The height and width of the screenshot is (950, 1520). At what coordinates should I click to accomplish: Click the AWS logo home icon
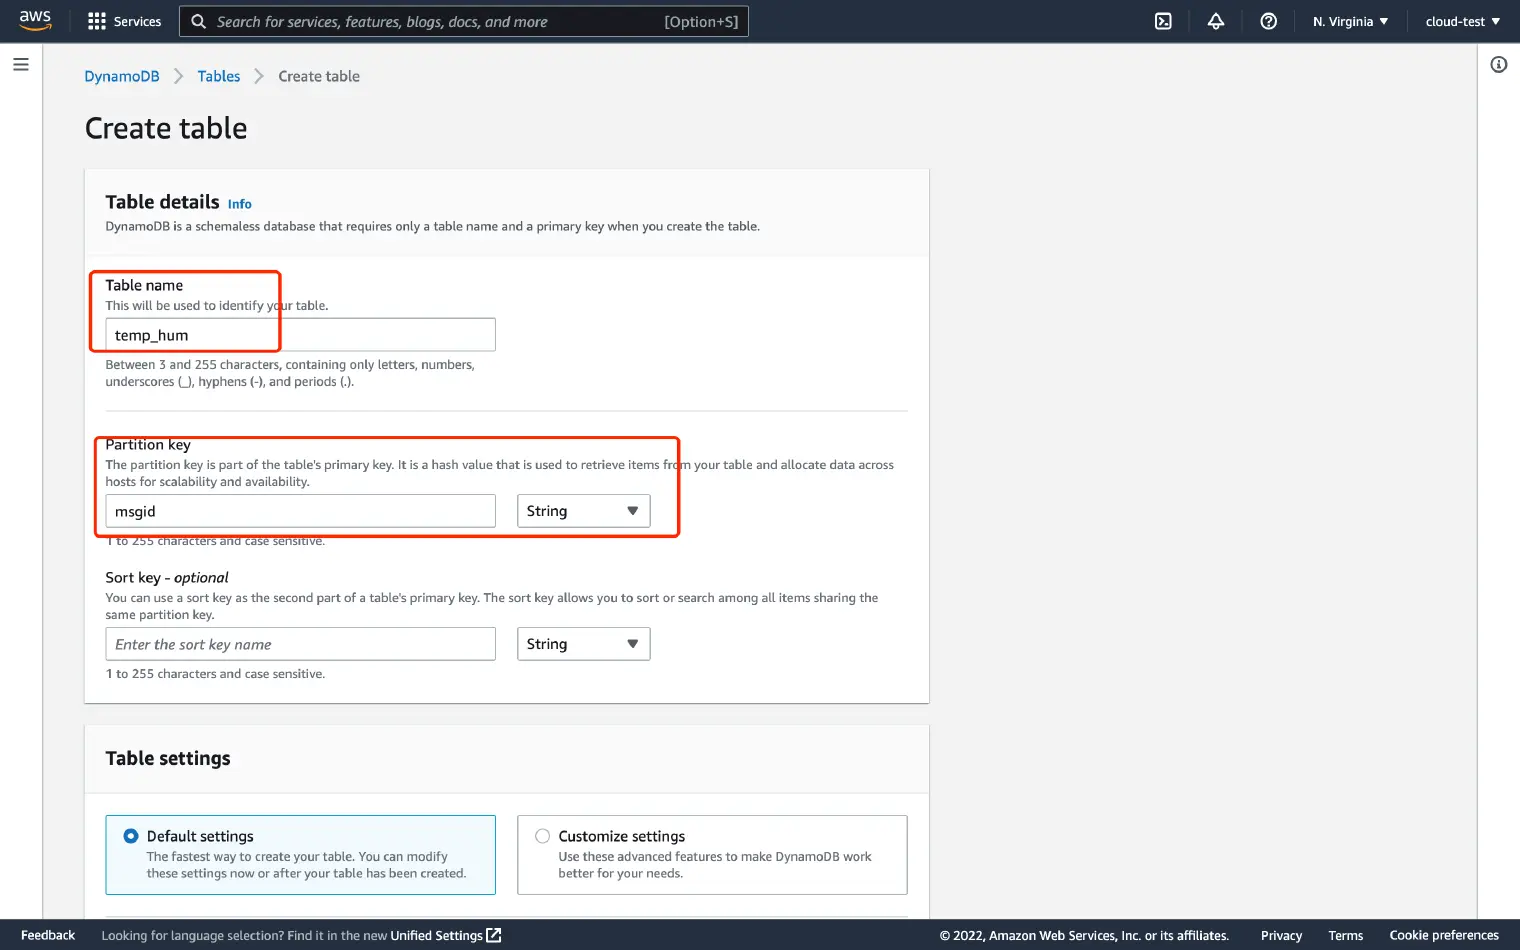35,21
